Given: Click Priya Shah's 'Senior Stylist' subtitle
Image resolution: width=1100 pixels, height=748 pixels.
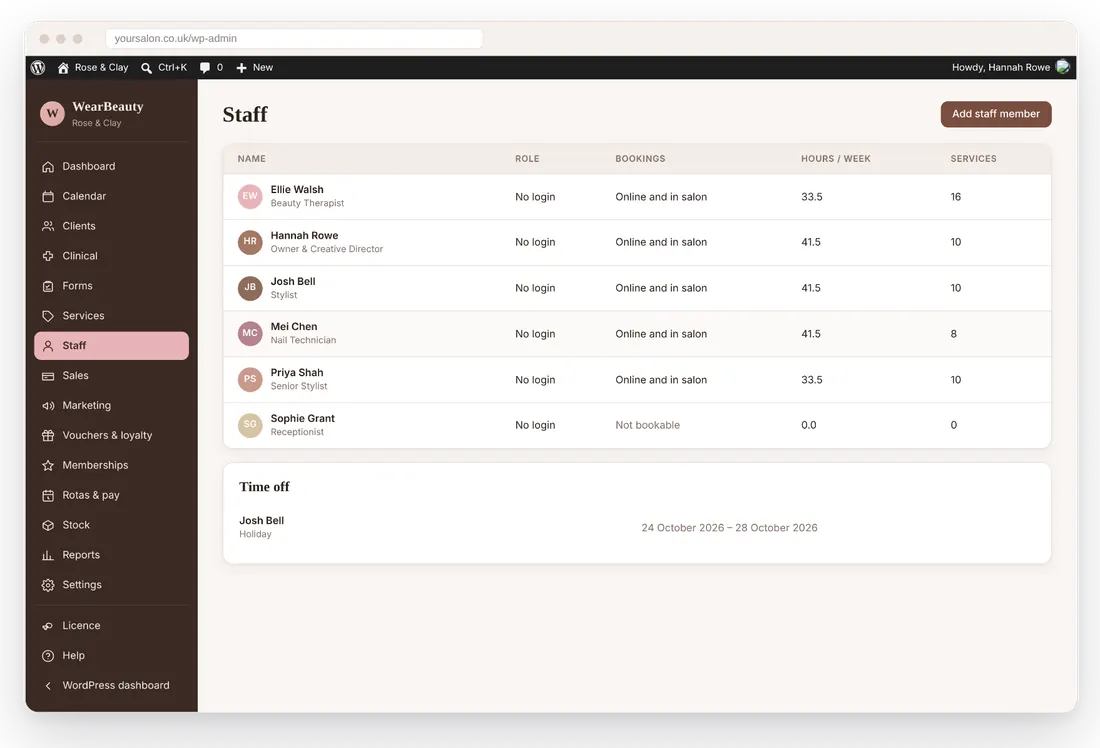Looking at the screenshot, I should [x=299, y=386].
